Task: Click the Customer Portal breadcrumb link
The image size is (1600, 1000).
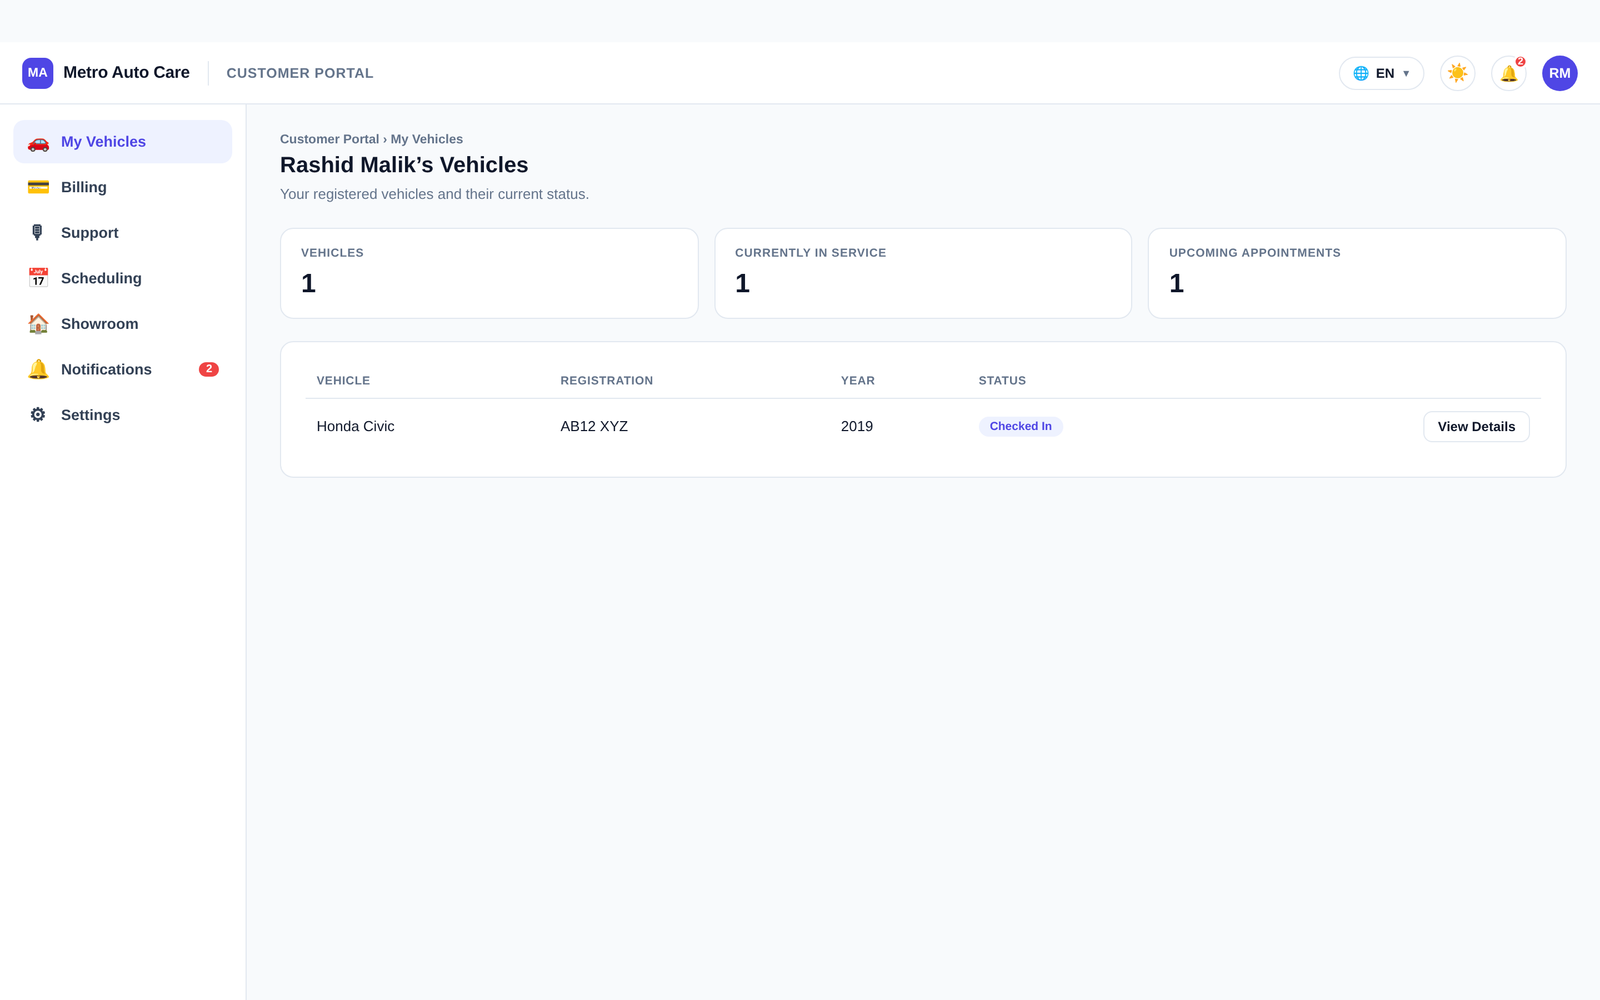Action: [329, 139]
